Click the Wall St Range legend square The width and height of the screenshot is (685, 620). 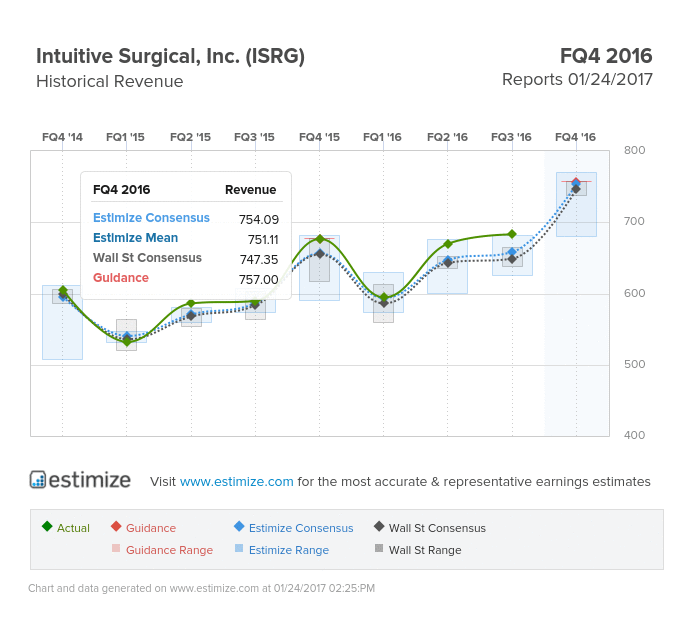tap(379, 548)
